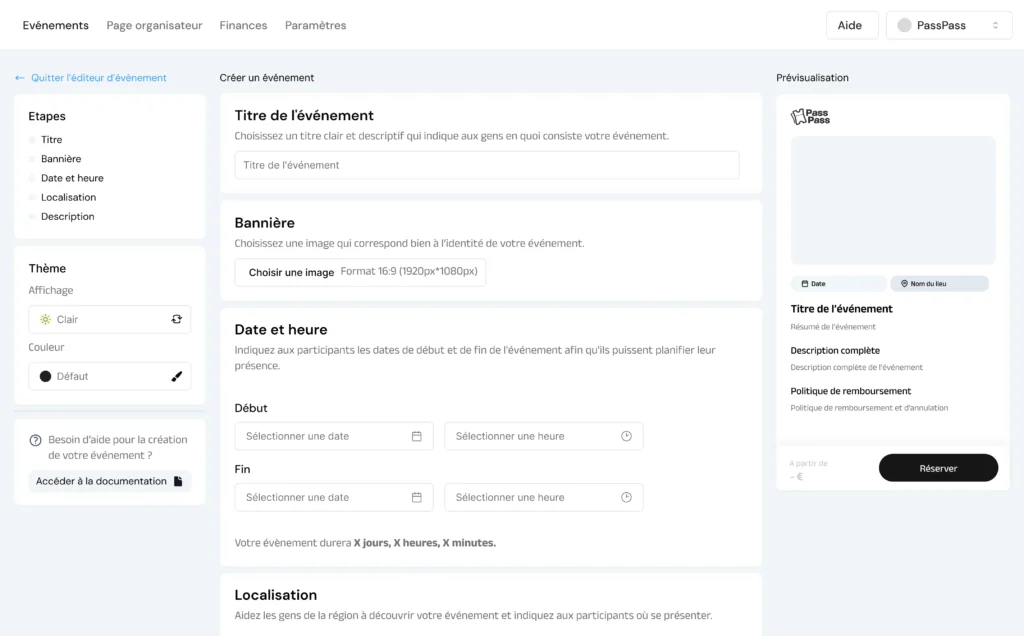Click the clock icon in Début time field

pyautogui.click(x=627, y=436)
